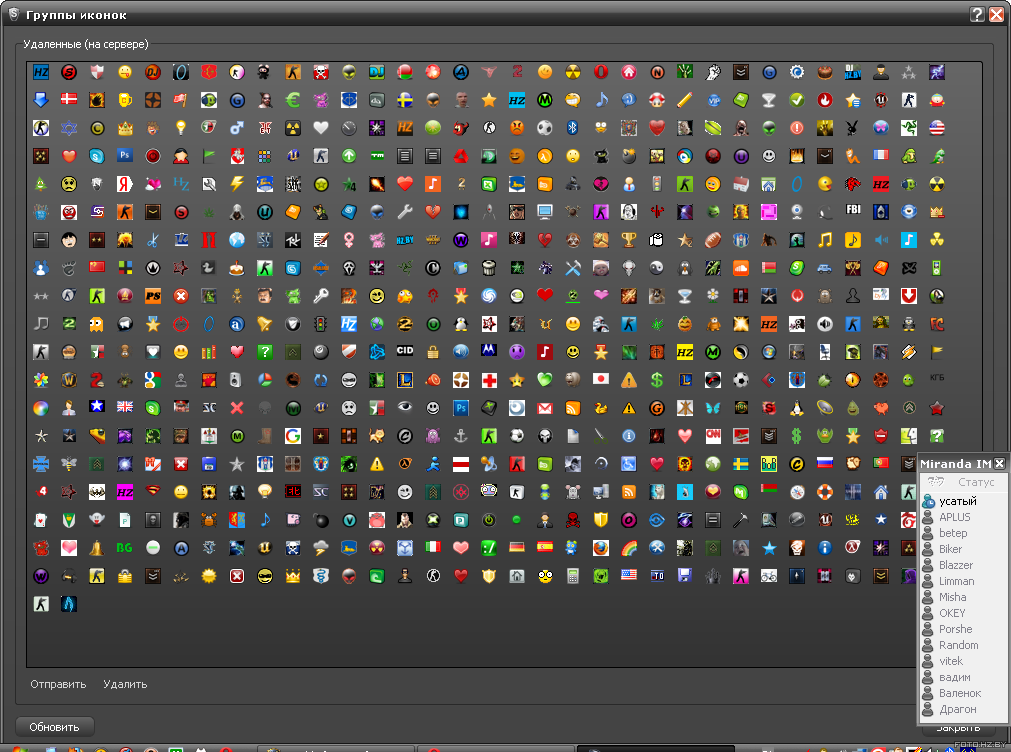This screenshot has width=1011, height=752.
Task: Select the Russian tricolor flag icon
Action: coord(825,464)
